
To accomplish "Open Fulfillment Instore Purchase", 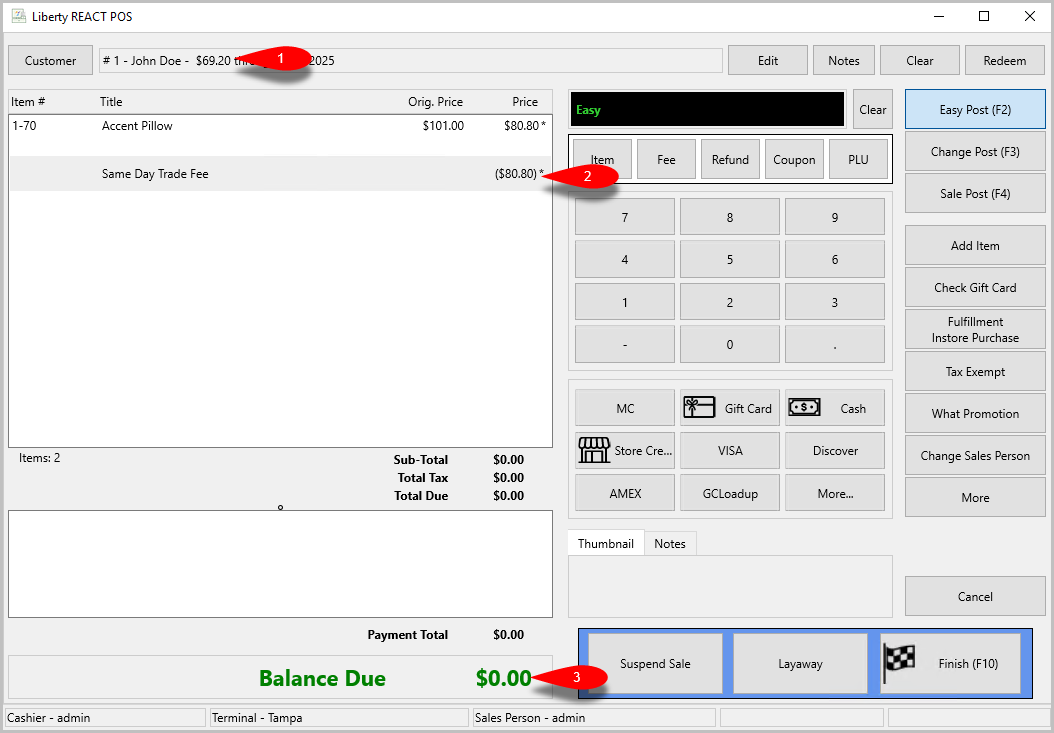I will tap(975, 330).
